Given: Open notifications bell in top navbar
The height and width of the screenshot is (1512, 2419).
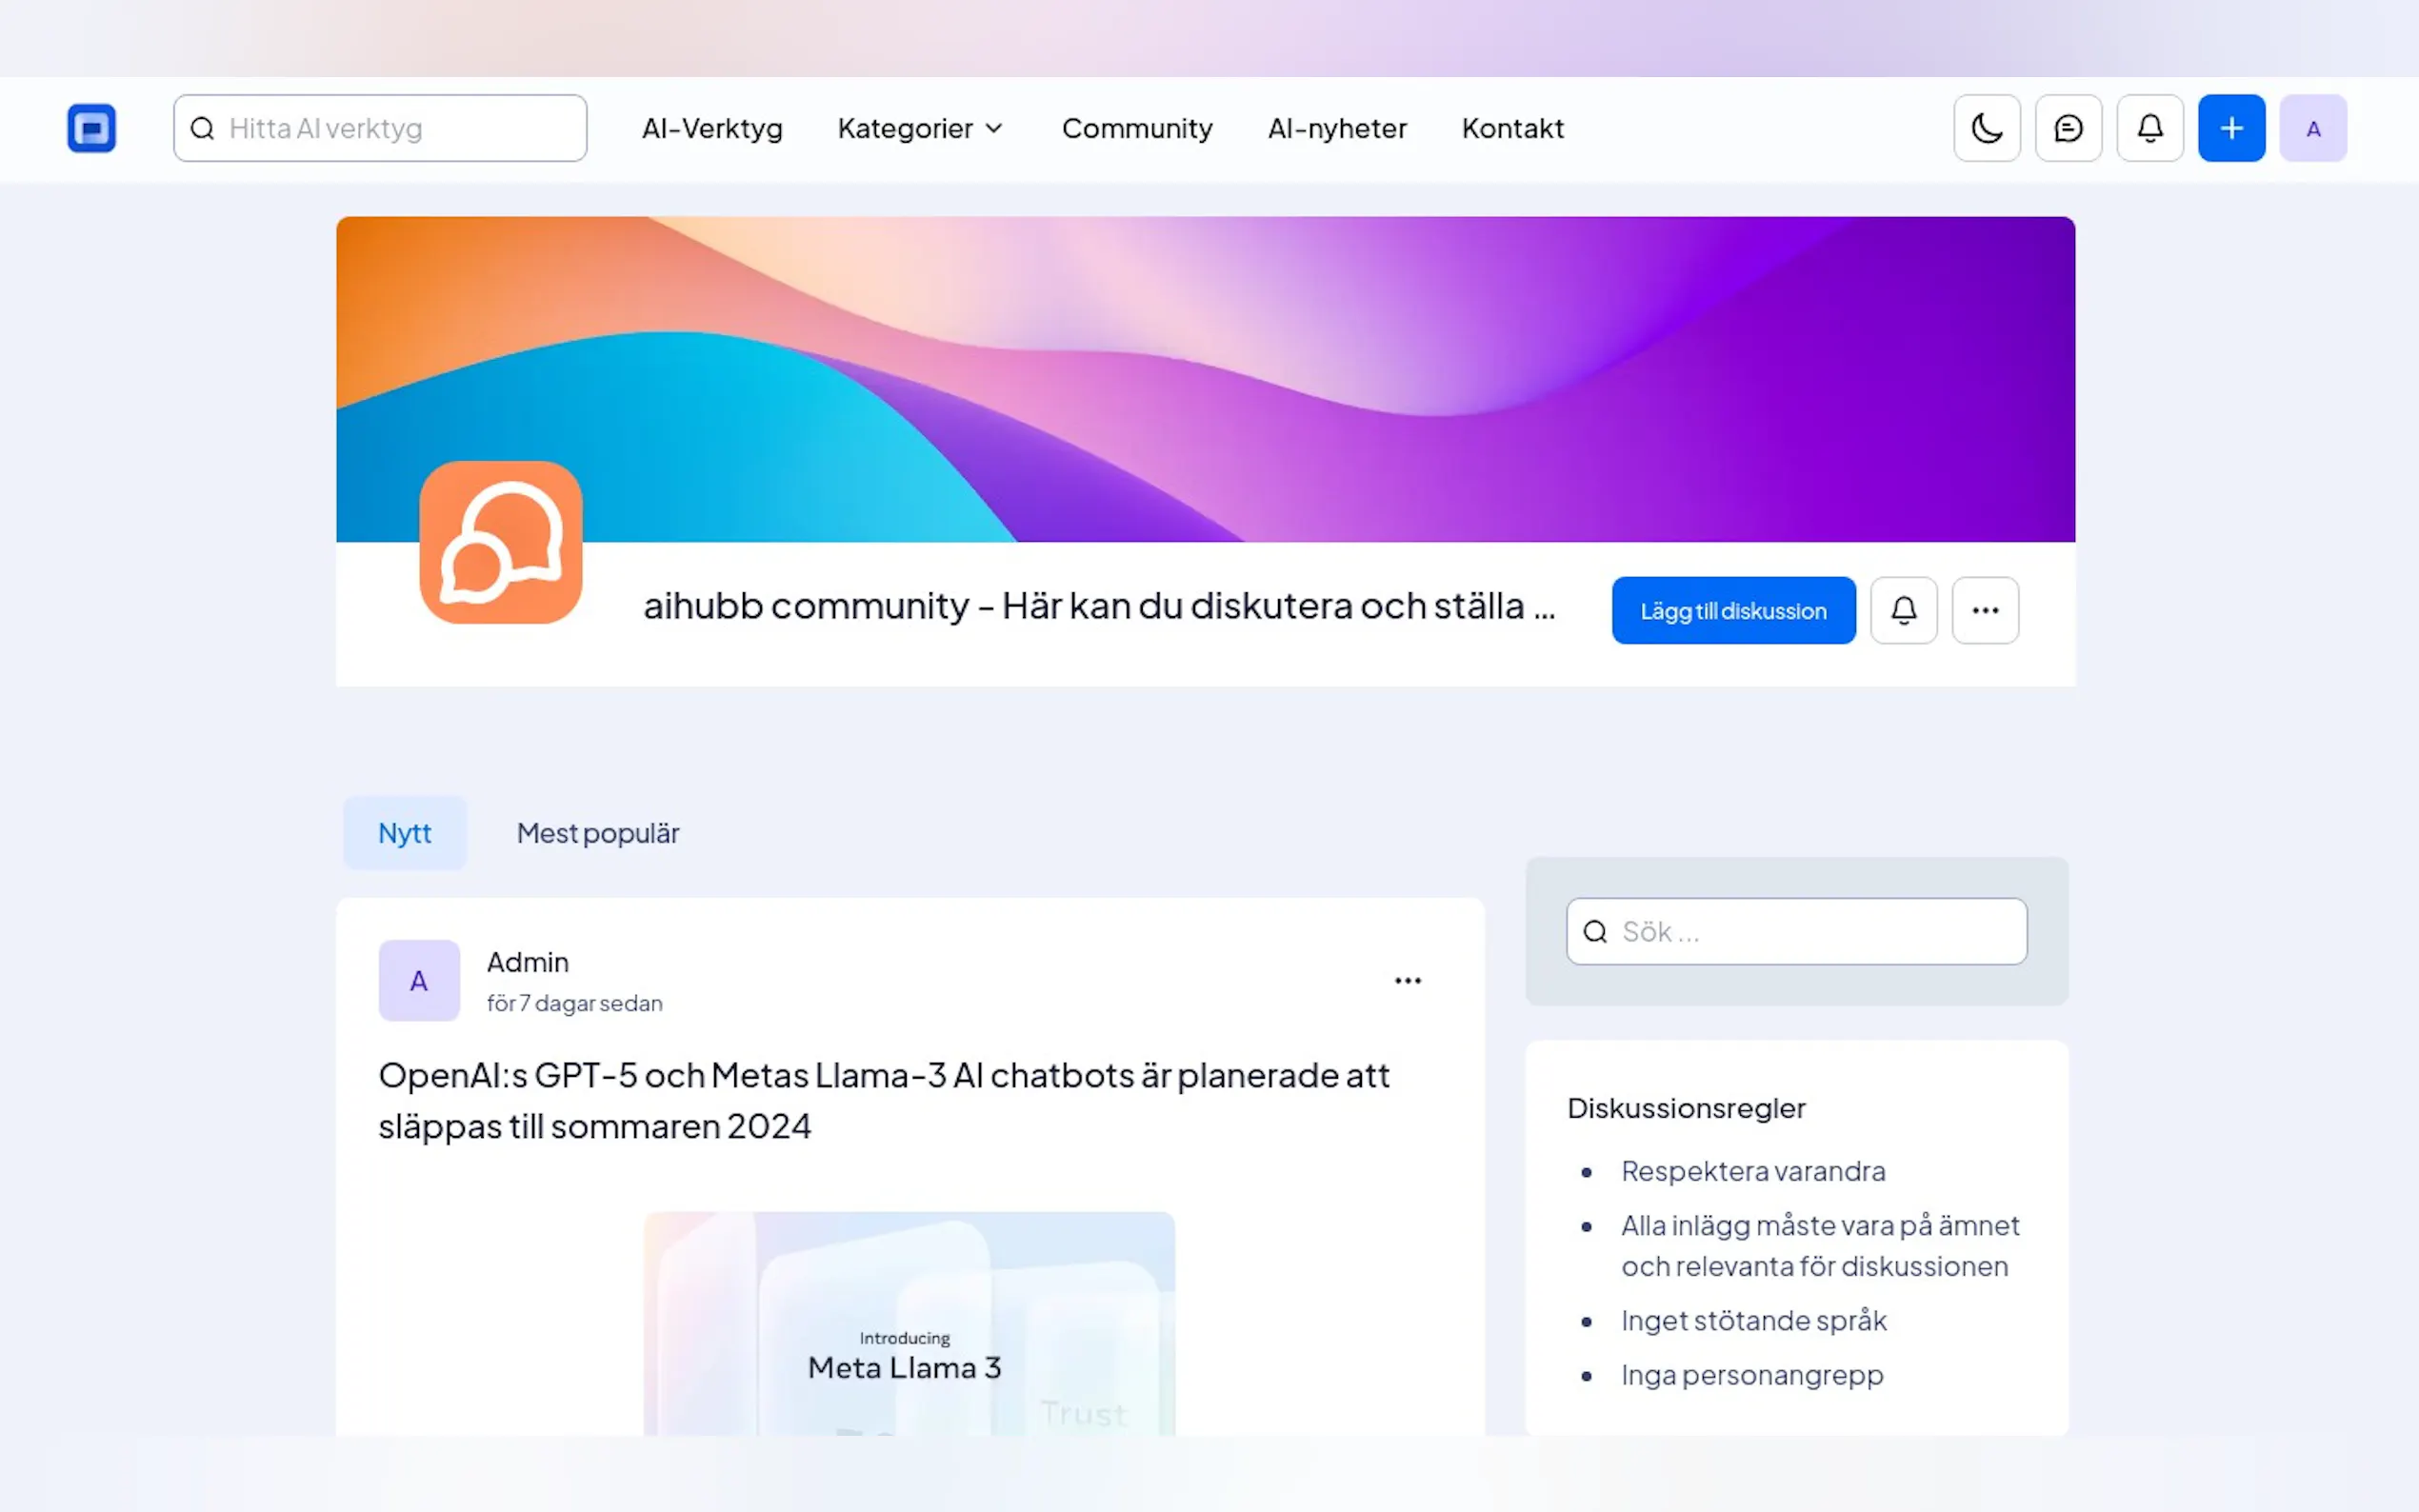Looking at the screenshot, I should [x=2149, y=128].
